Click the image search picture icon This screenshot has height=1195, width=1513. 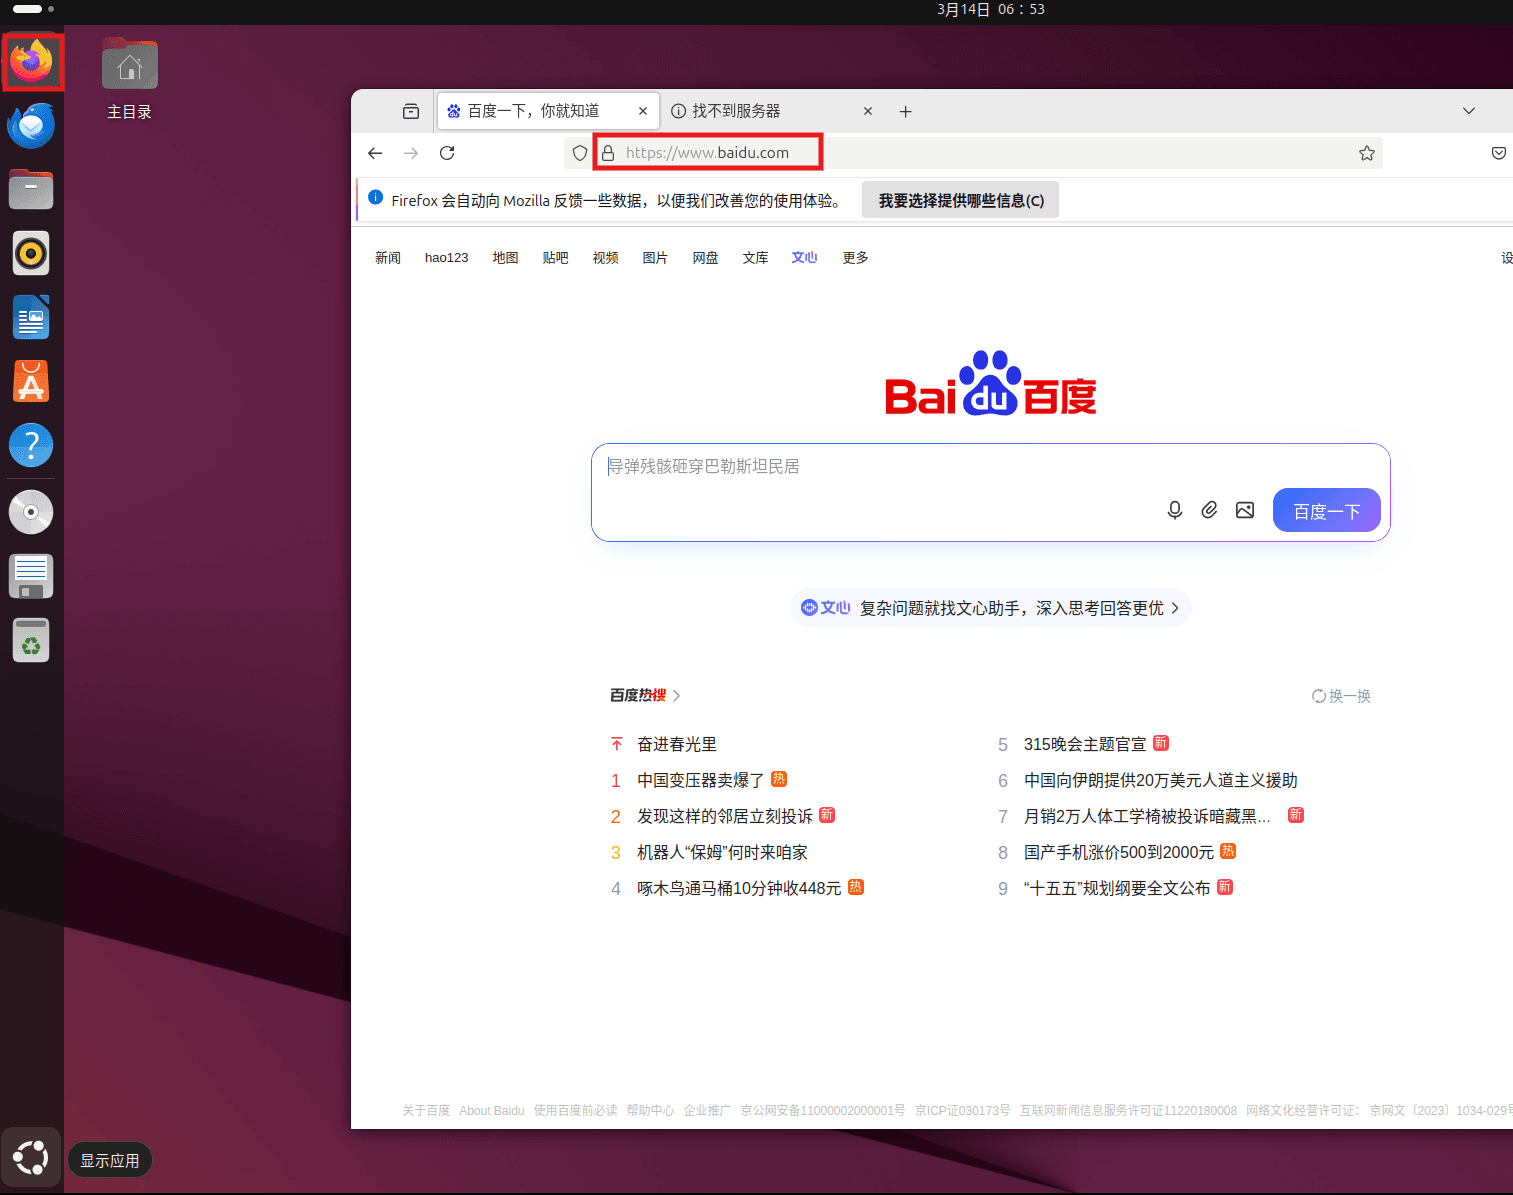[x=1245, y=510]
